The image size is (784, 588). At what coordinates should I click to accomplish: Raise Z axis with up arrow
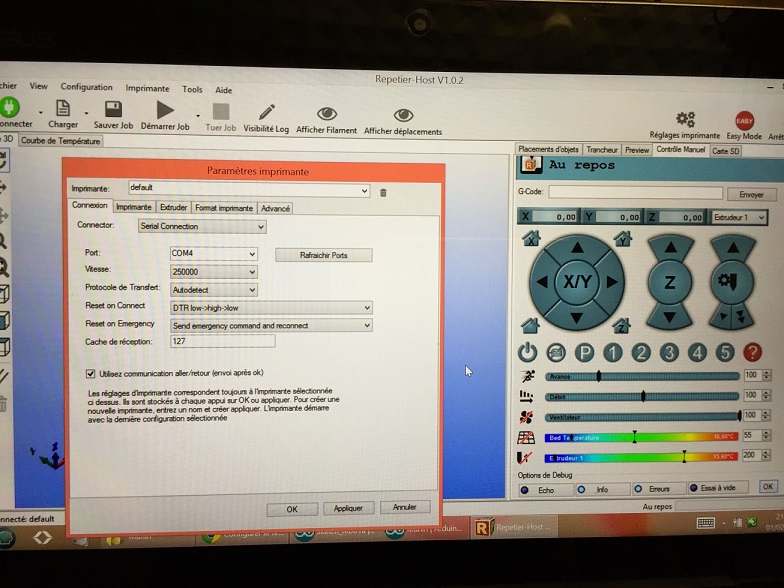tap(670, 247)
